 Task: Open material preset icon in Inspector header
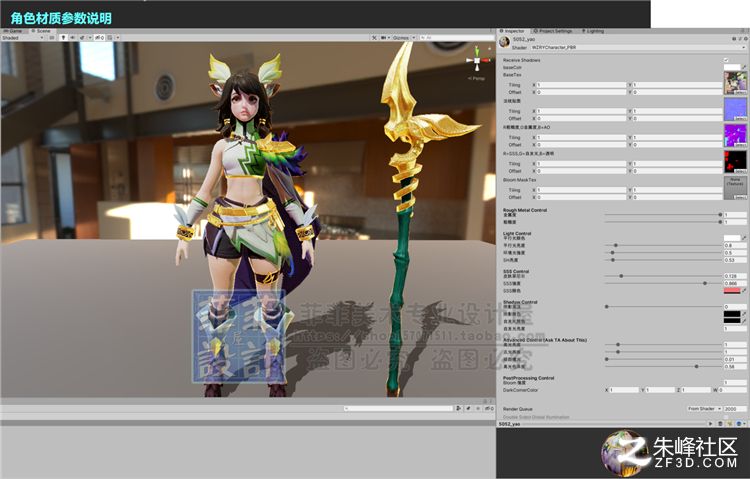(739, 39)
